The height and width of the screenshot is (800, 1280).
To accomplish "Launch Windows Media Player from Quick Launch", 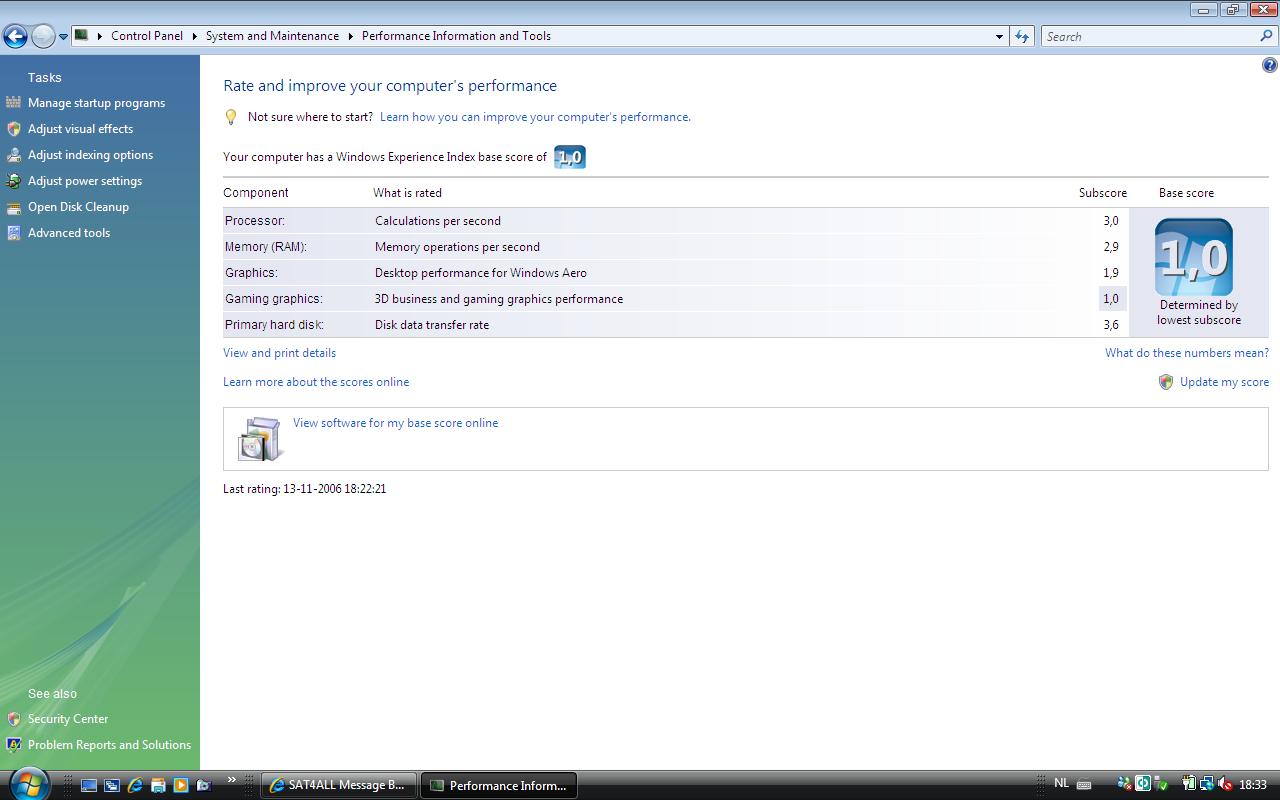I will (181, 786).
